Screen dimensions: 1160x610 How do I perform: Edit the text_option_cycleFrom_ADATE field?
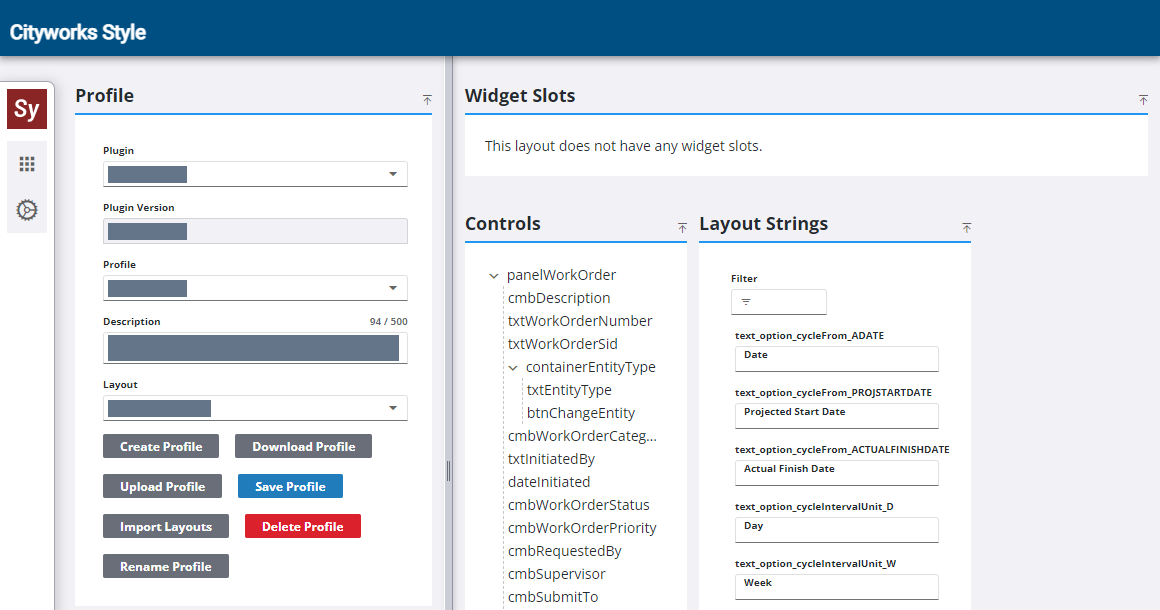pos(837,359)
